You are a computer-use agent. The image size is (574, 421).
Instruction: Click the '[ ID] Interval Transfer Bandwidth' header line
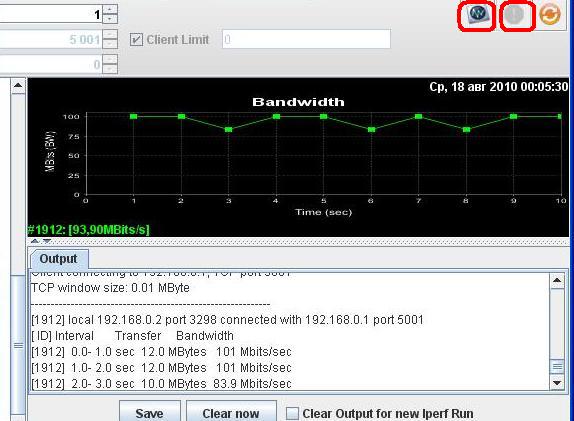(133, 336)
